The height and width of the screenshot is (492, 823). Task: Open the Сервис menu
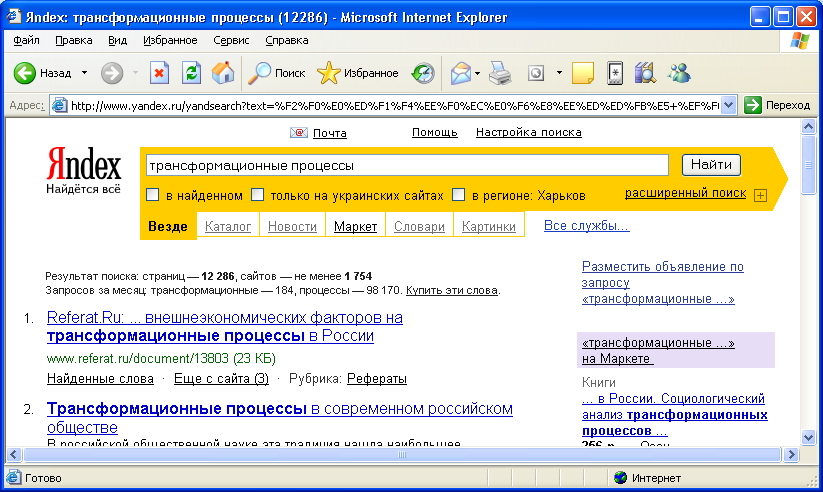coord(231,40)
